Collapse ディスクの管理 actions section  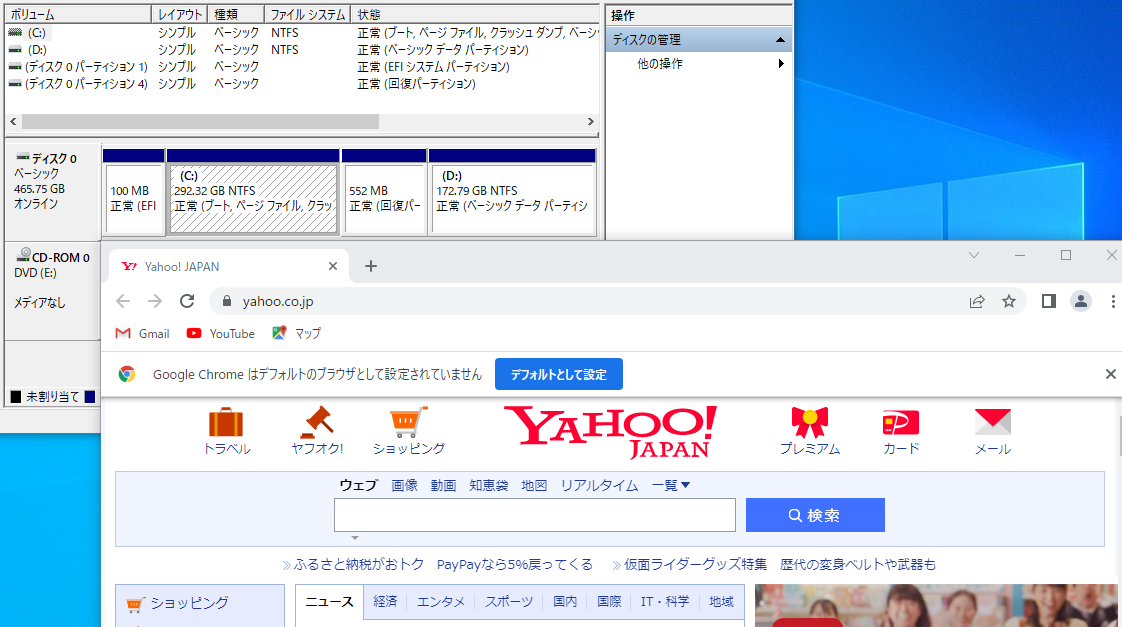780,40
